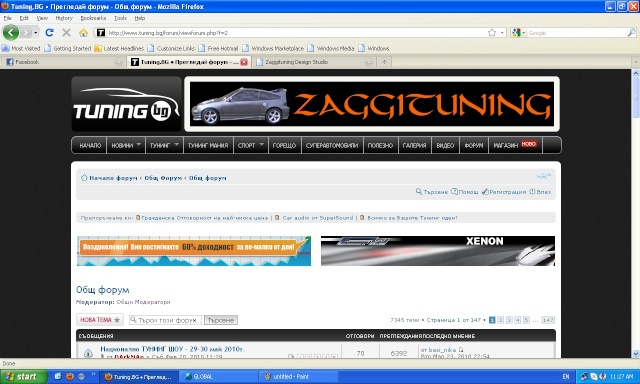
Task: Expand the ТУНИНГ navigation dropdown
Action: [177, 144]
